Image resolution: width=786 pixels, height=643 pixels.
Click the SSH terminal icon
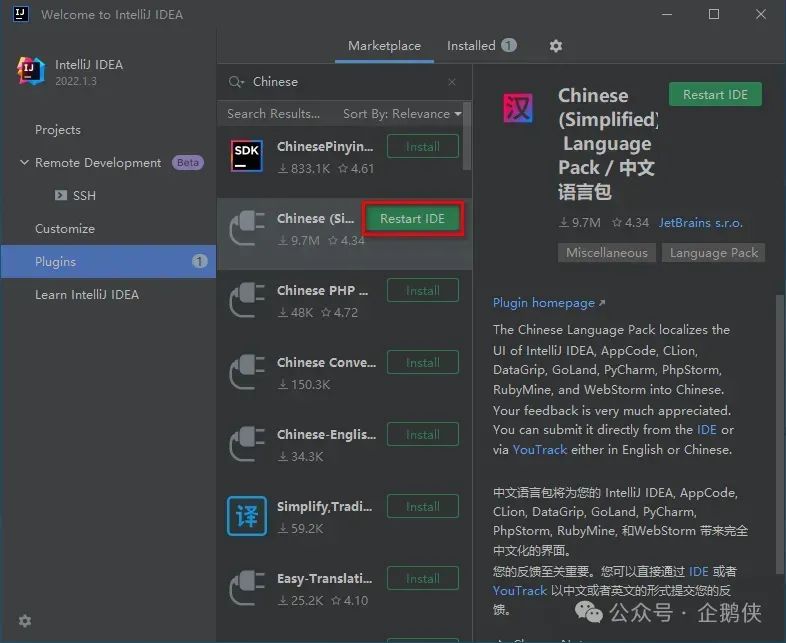[61, 195]
